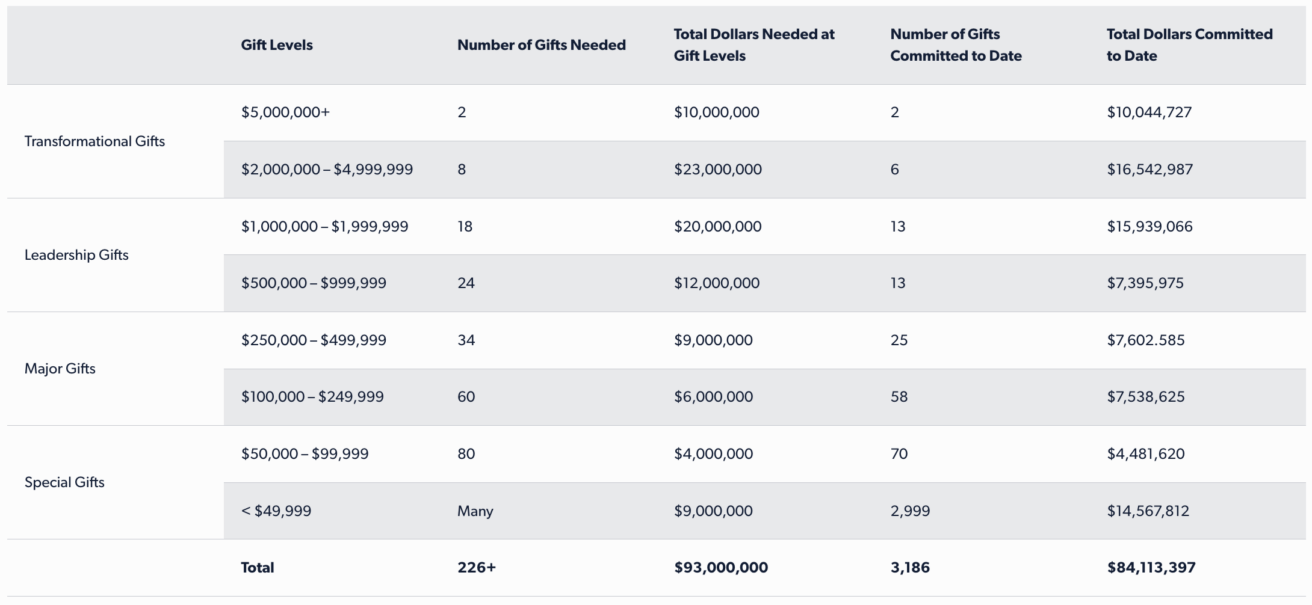Click the Number of Gifts Needed header

point(541,45)
